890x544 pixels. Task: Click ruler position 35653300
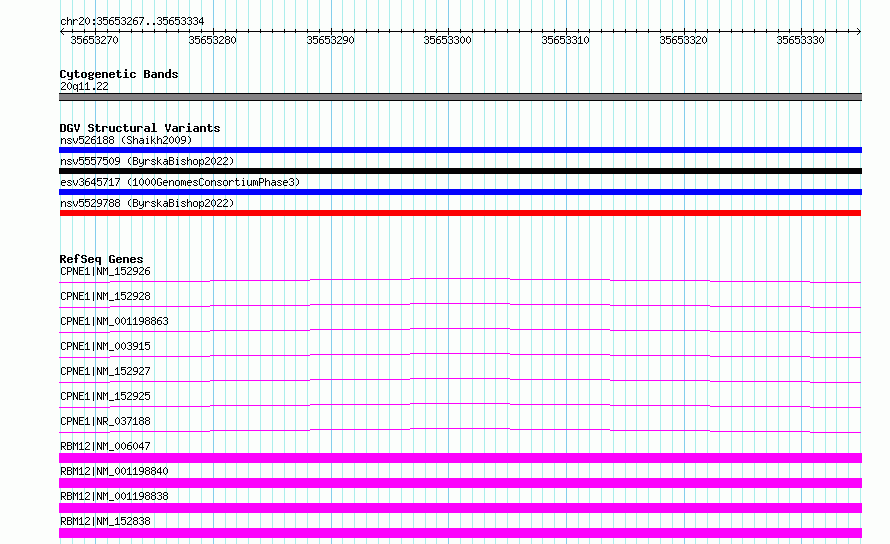pos(447,40)
